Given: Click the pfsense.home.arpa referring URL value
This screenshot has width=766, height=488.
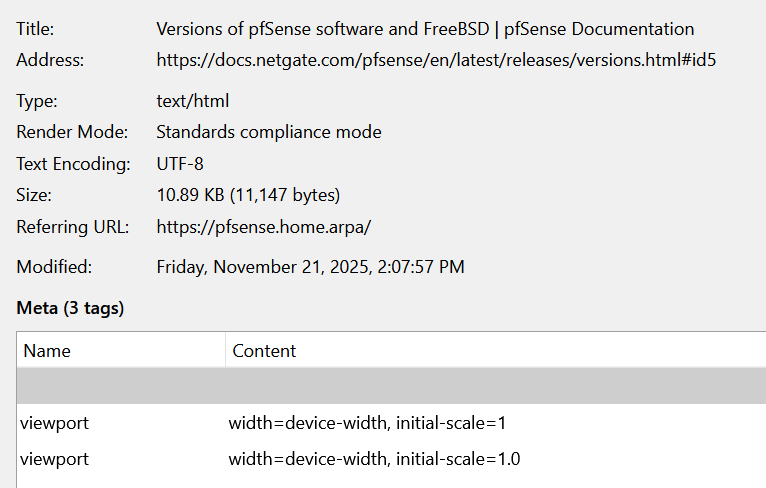Looking at the screenshot, I should coord(264,227).
